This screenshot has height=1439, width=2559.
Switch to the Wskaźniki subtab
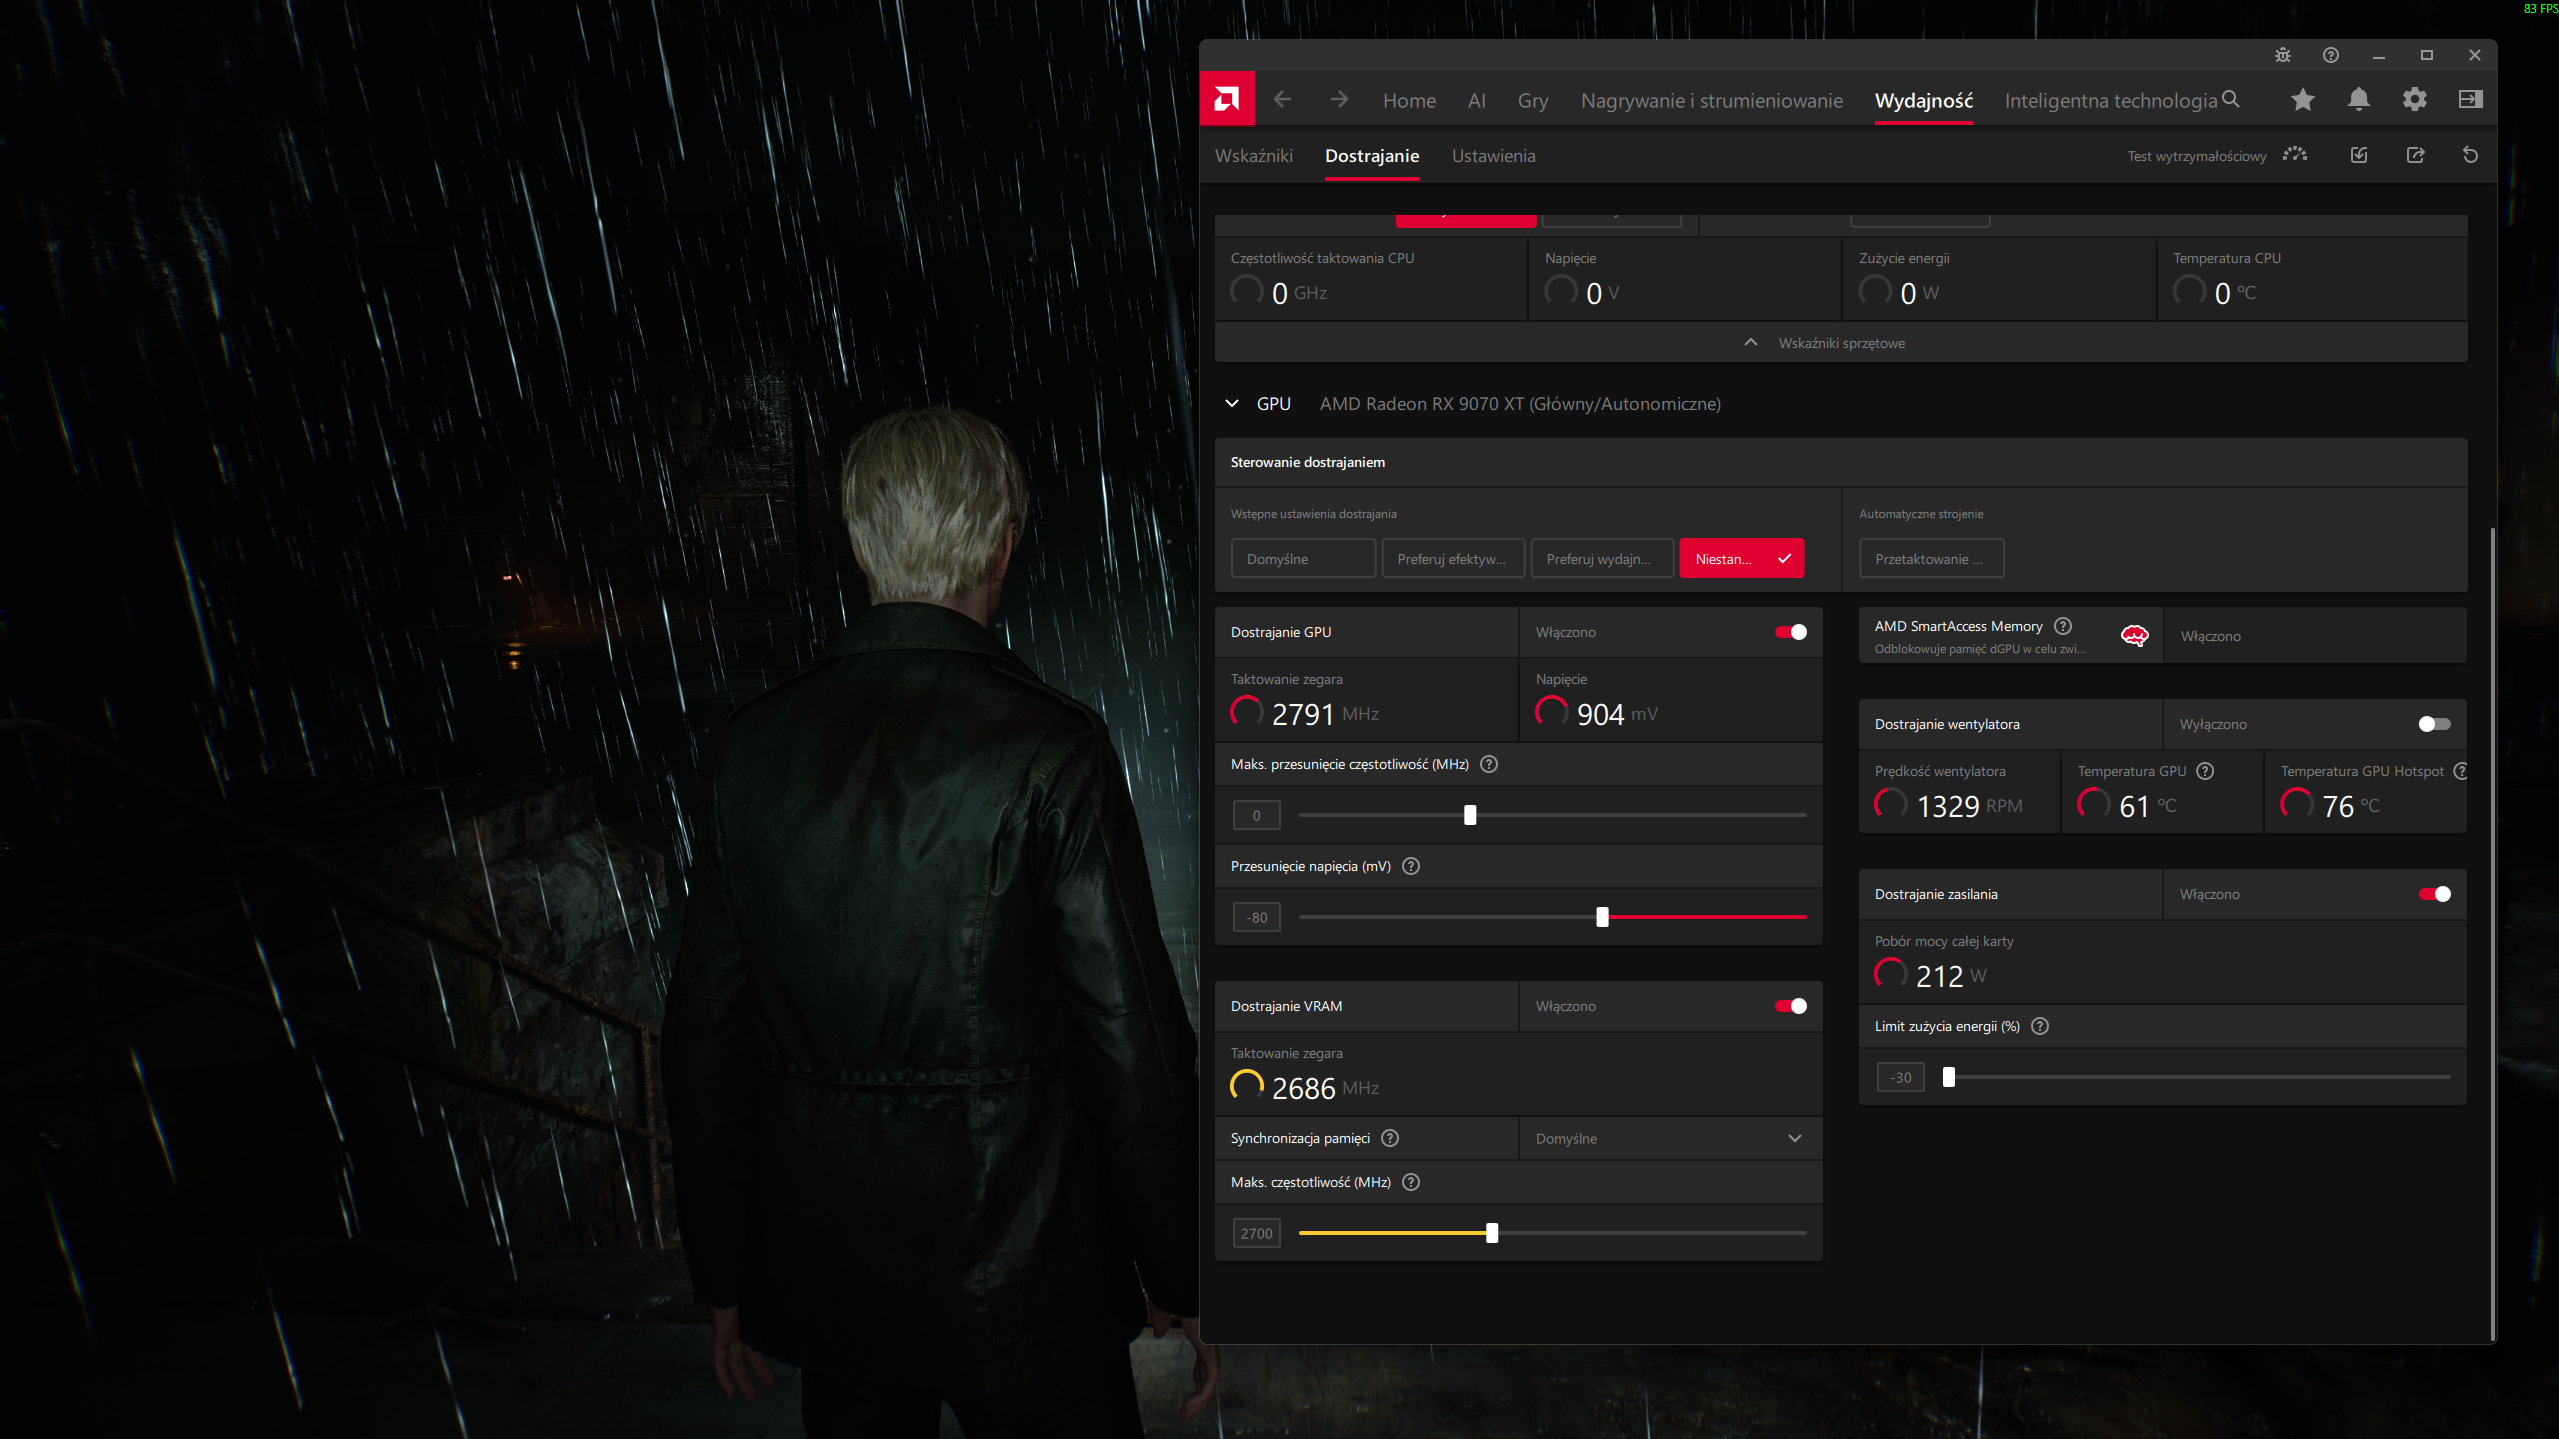tap(1254, 155)
